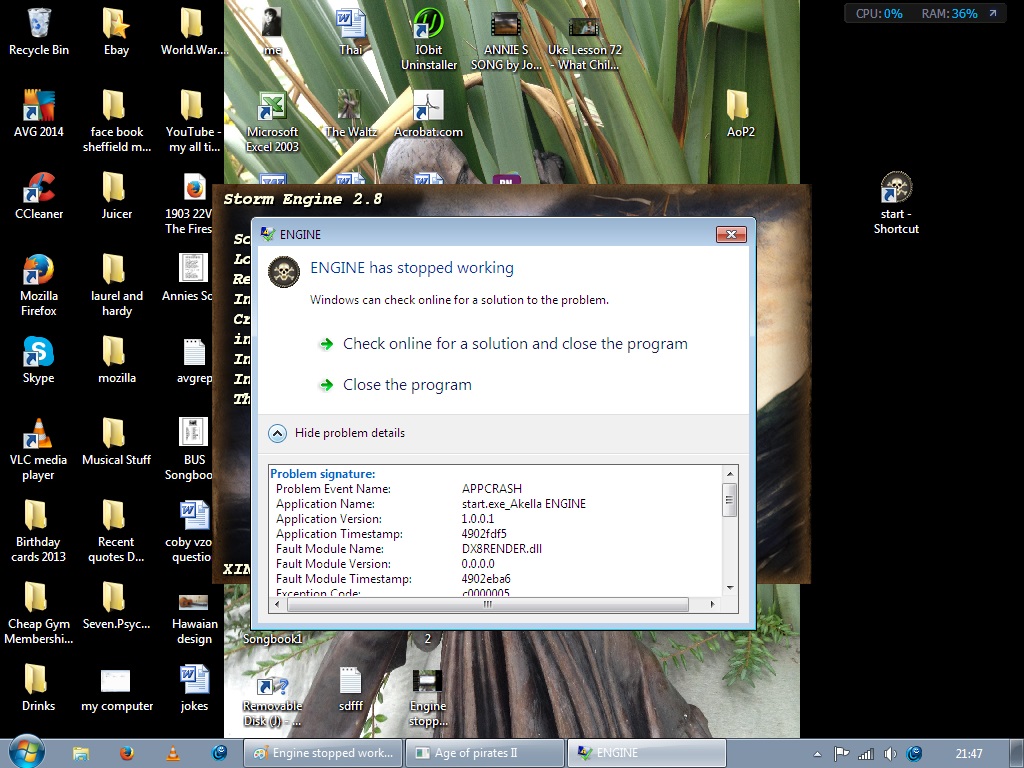Open the volume speaker tray icon
This screenshot has height=768, width=1024.
coord(889,754)
